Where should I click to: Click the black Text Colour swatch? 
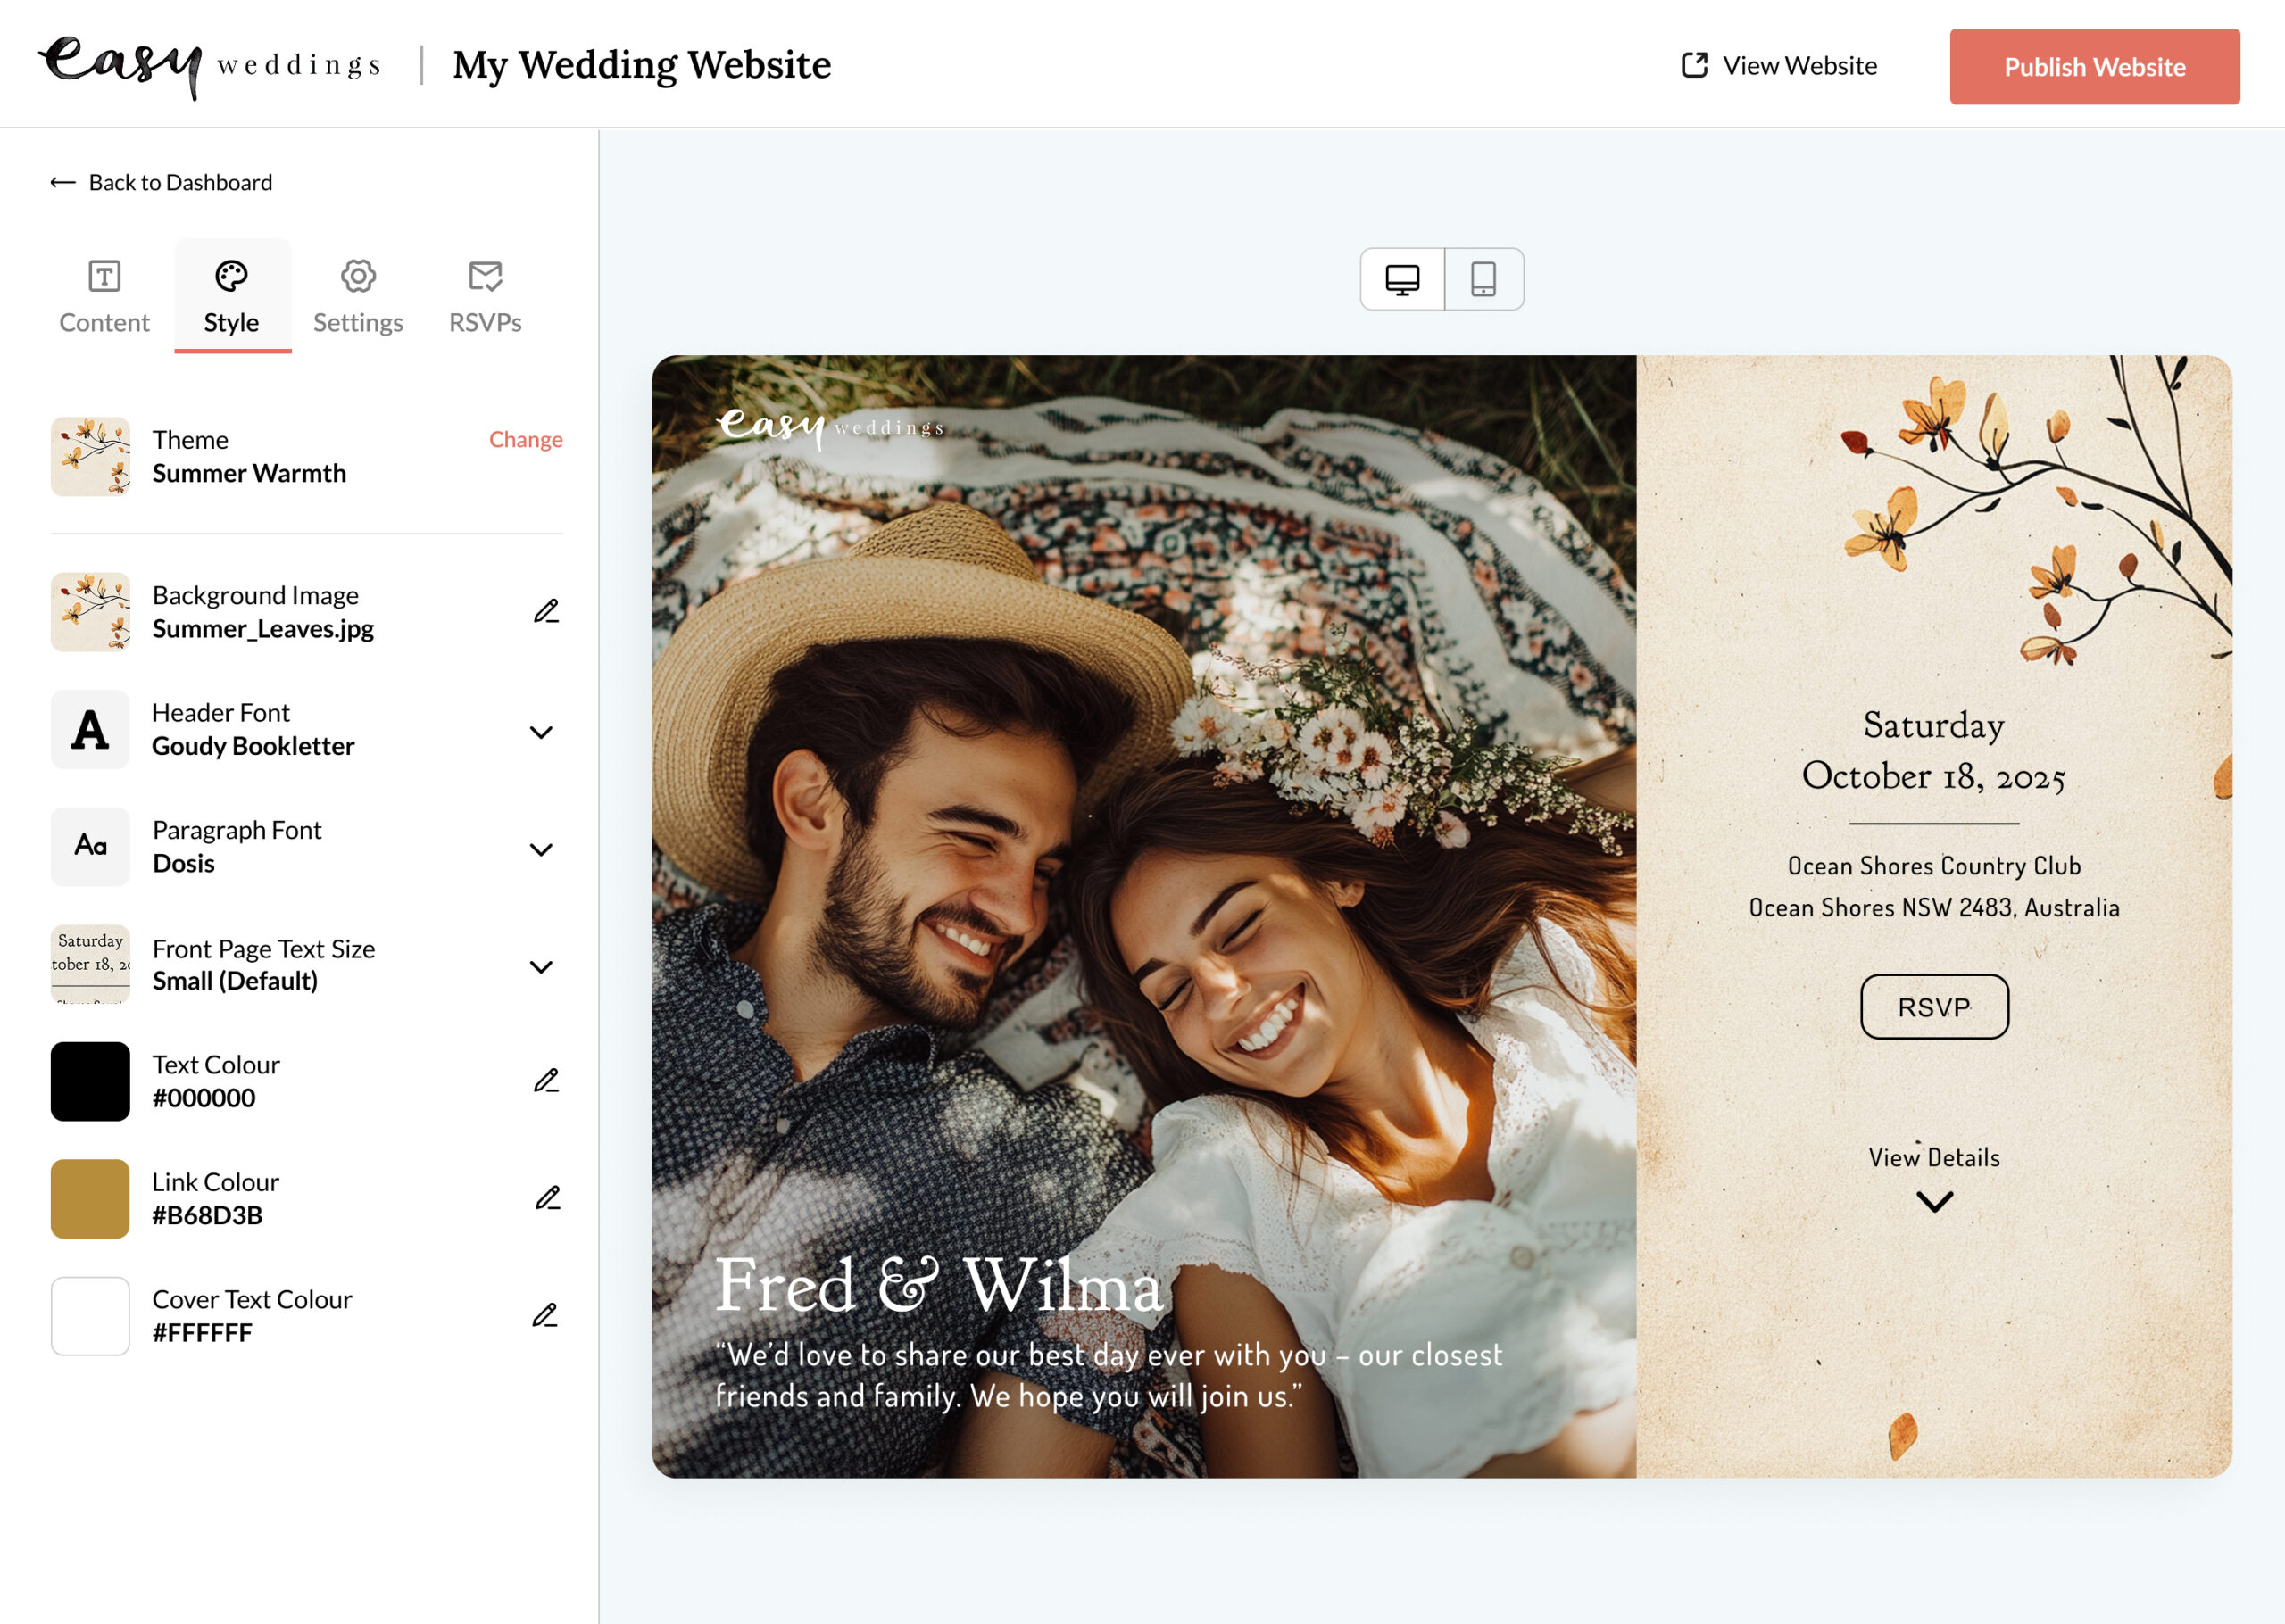pos(90,1081)
